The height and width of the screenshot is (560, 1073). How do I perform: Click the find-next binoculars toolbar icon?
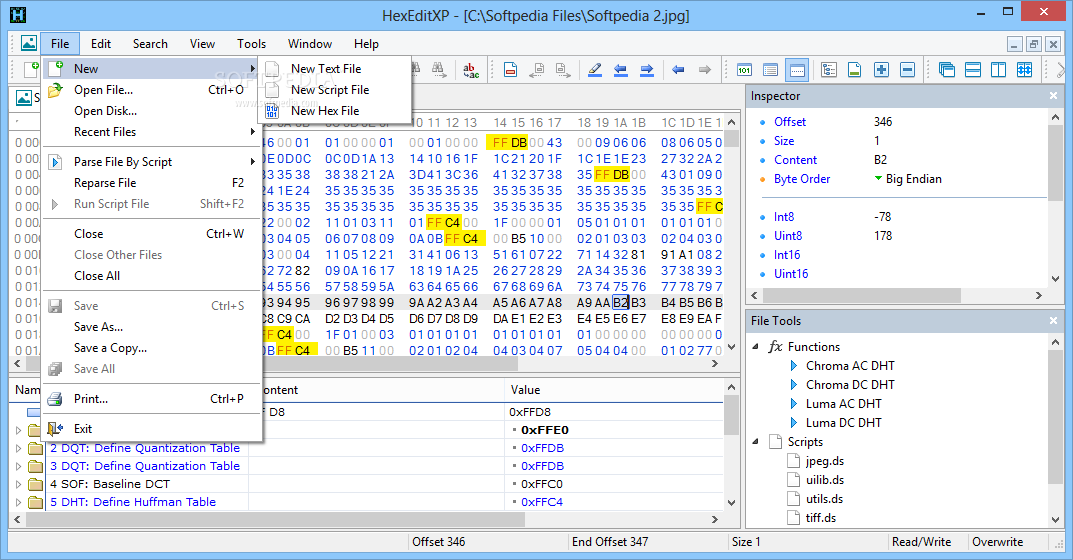(439, 69)
